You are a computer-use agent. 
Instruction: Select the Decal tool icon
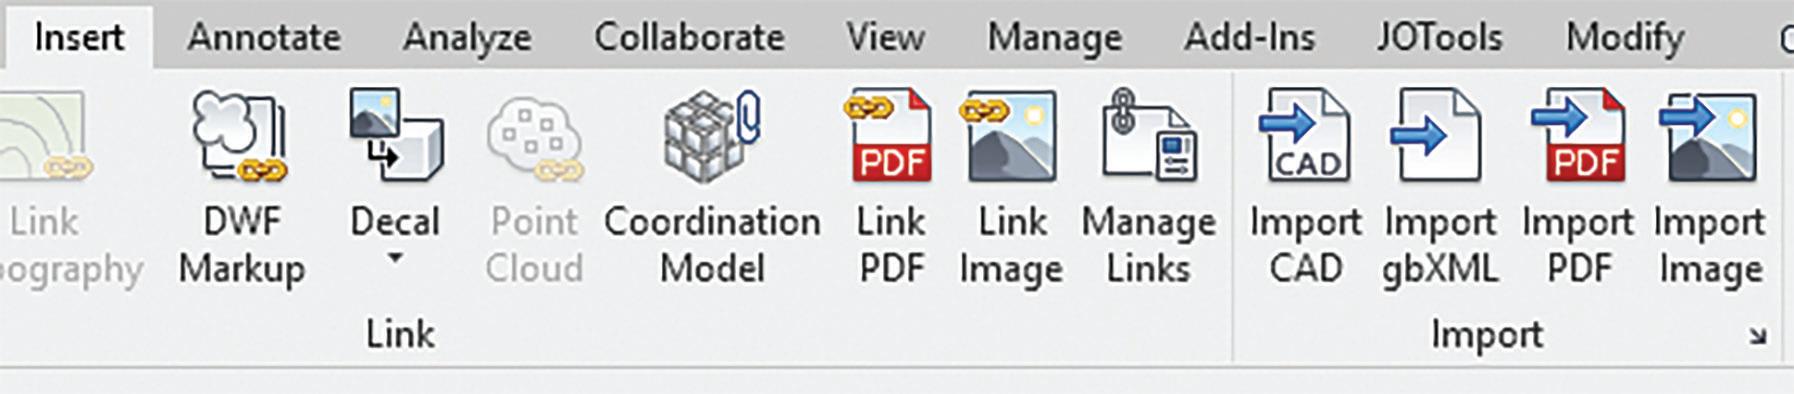[x=395, y=135]
